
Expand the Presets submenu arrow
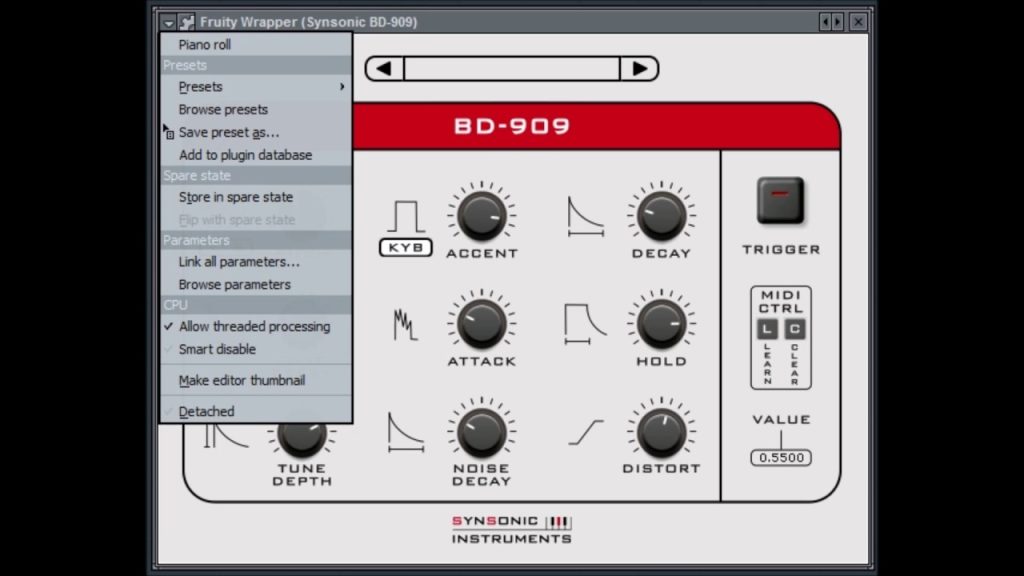tap(342, 87)
